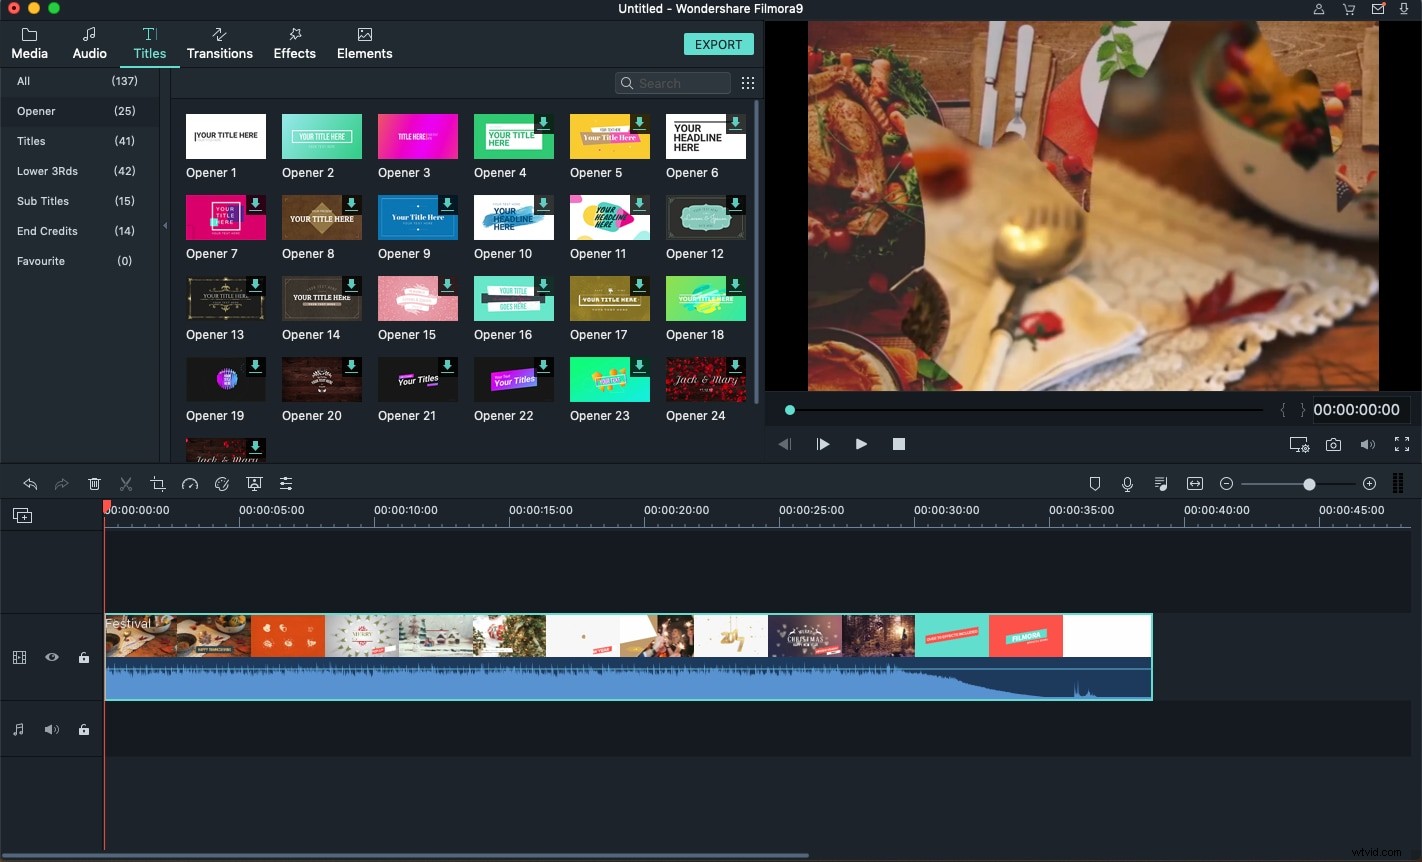Open the Color Tuning palette tool
The height and width of the screenshot is (862, 1422).
point(222,483)
